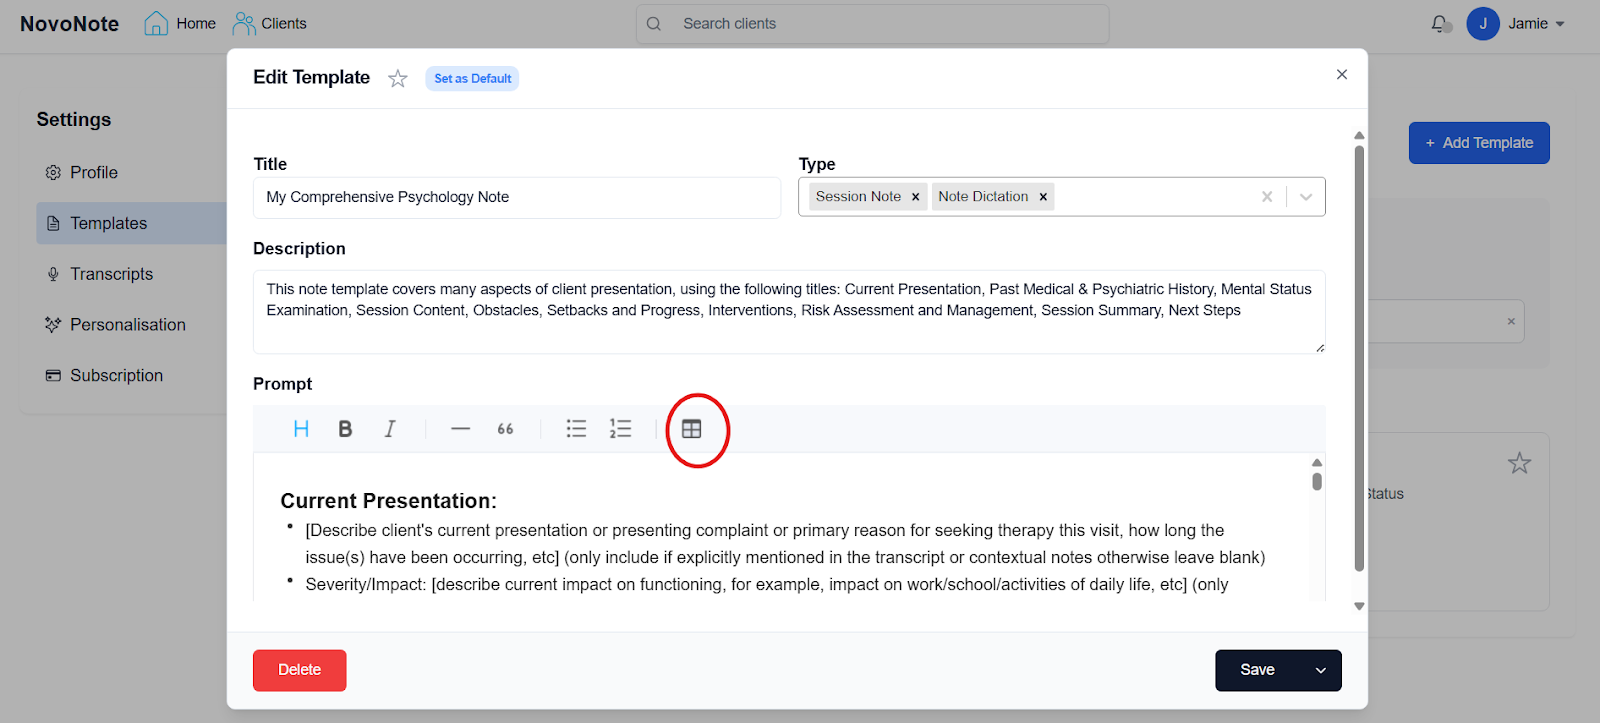Go to Personalisation settings

point(127,325)
